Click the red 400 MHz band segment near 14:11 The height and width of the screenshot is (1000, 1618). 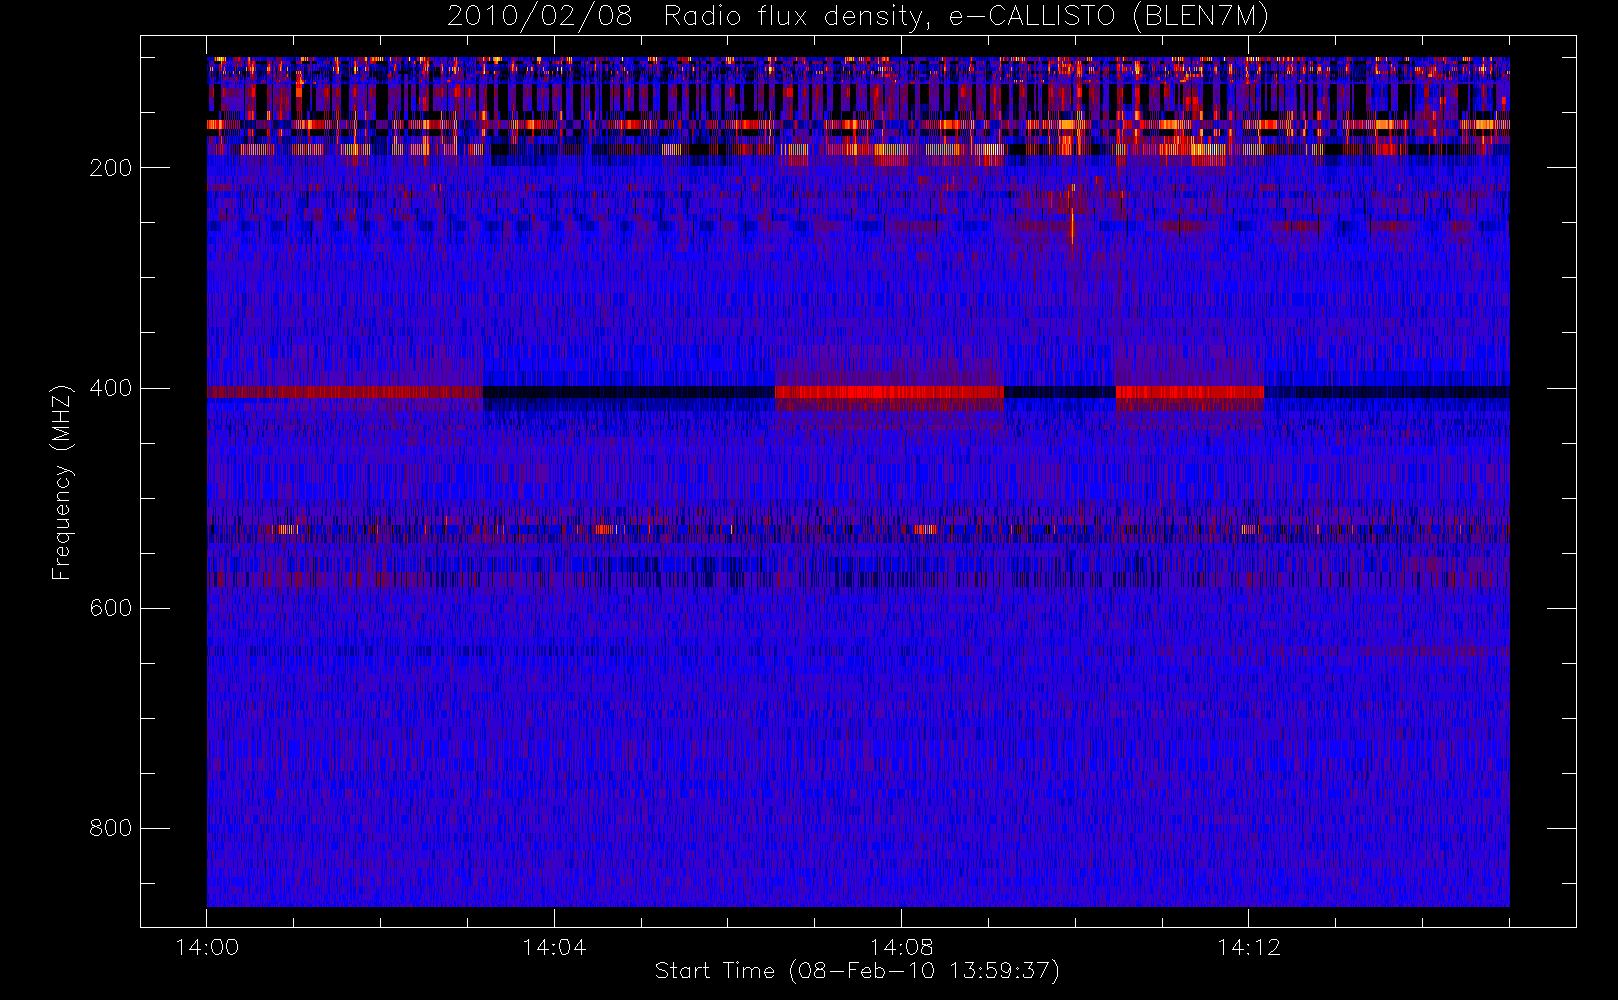(1190, 392)
